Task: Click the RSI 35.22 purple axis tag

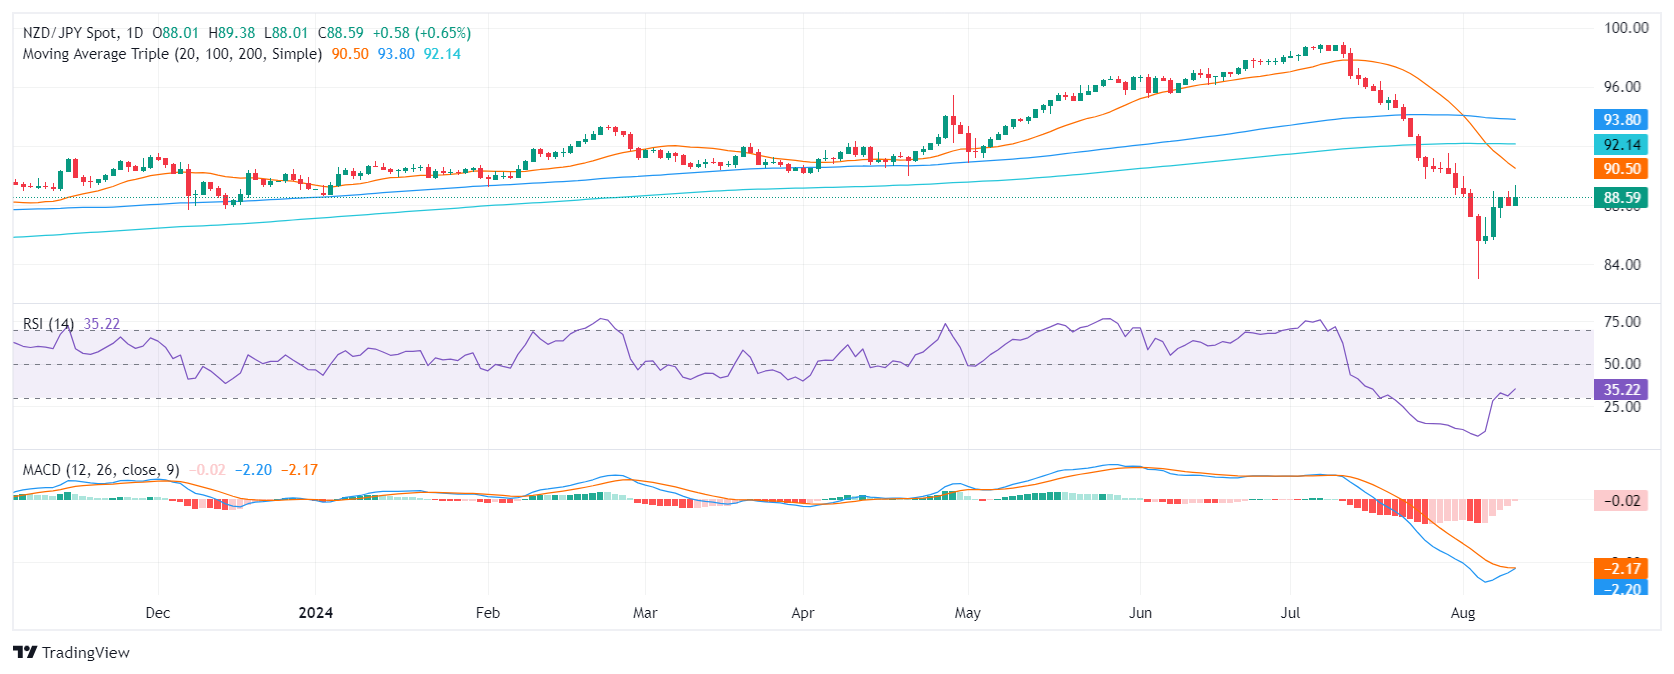Action: click(1620, 390)
